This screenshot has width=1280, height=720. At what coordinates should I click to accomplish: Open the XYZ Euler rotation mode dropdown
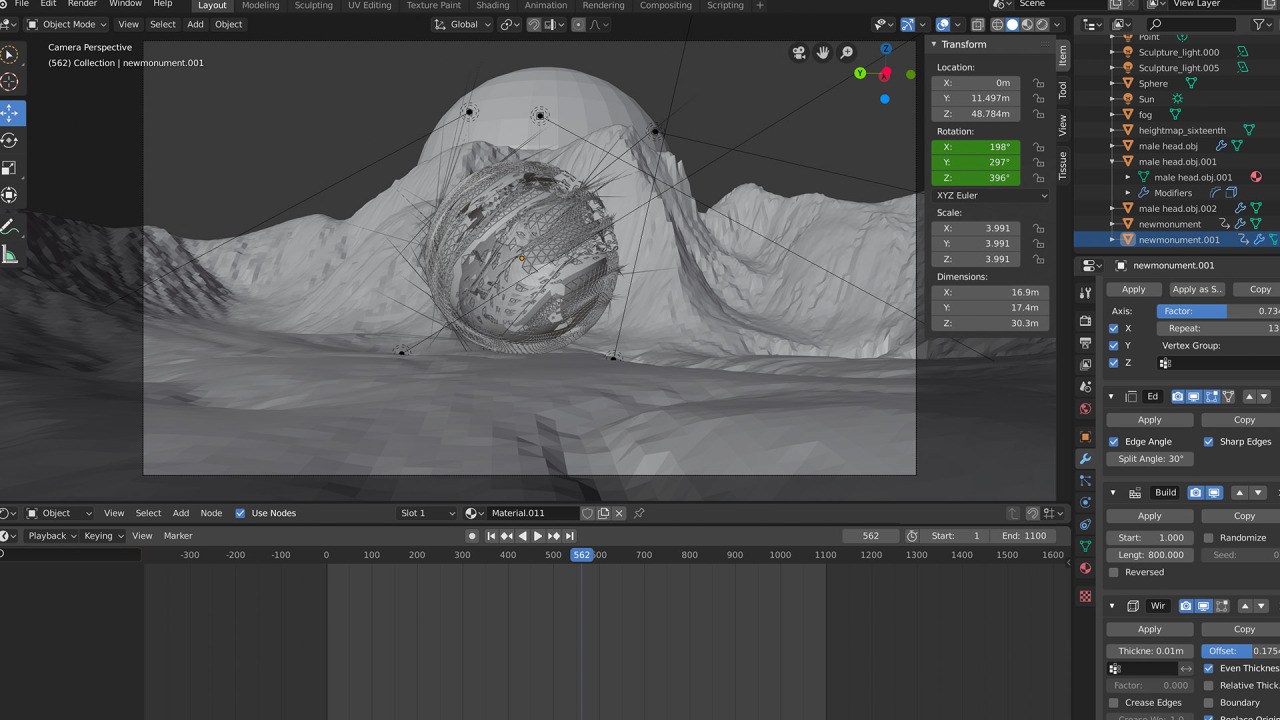991,196
